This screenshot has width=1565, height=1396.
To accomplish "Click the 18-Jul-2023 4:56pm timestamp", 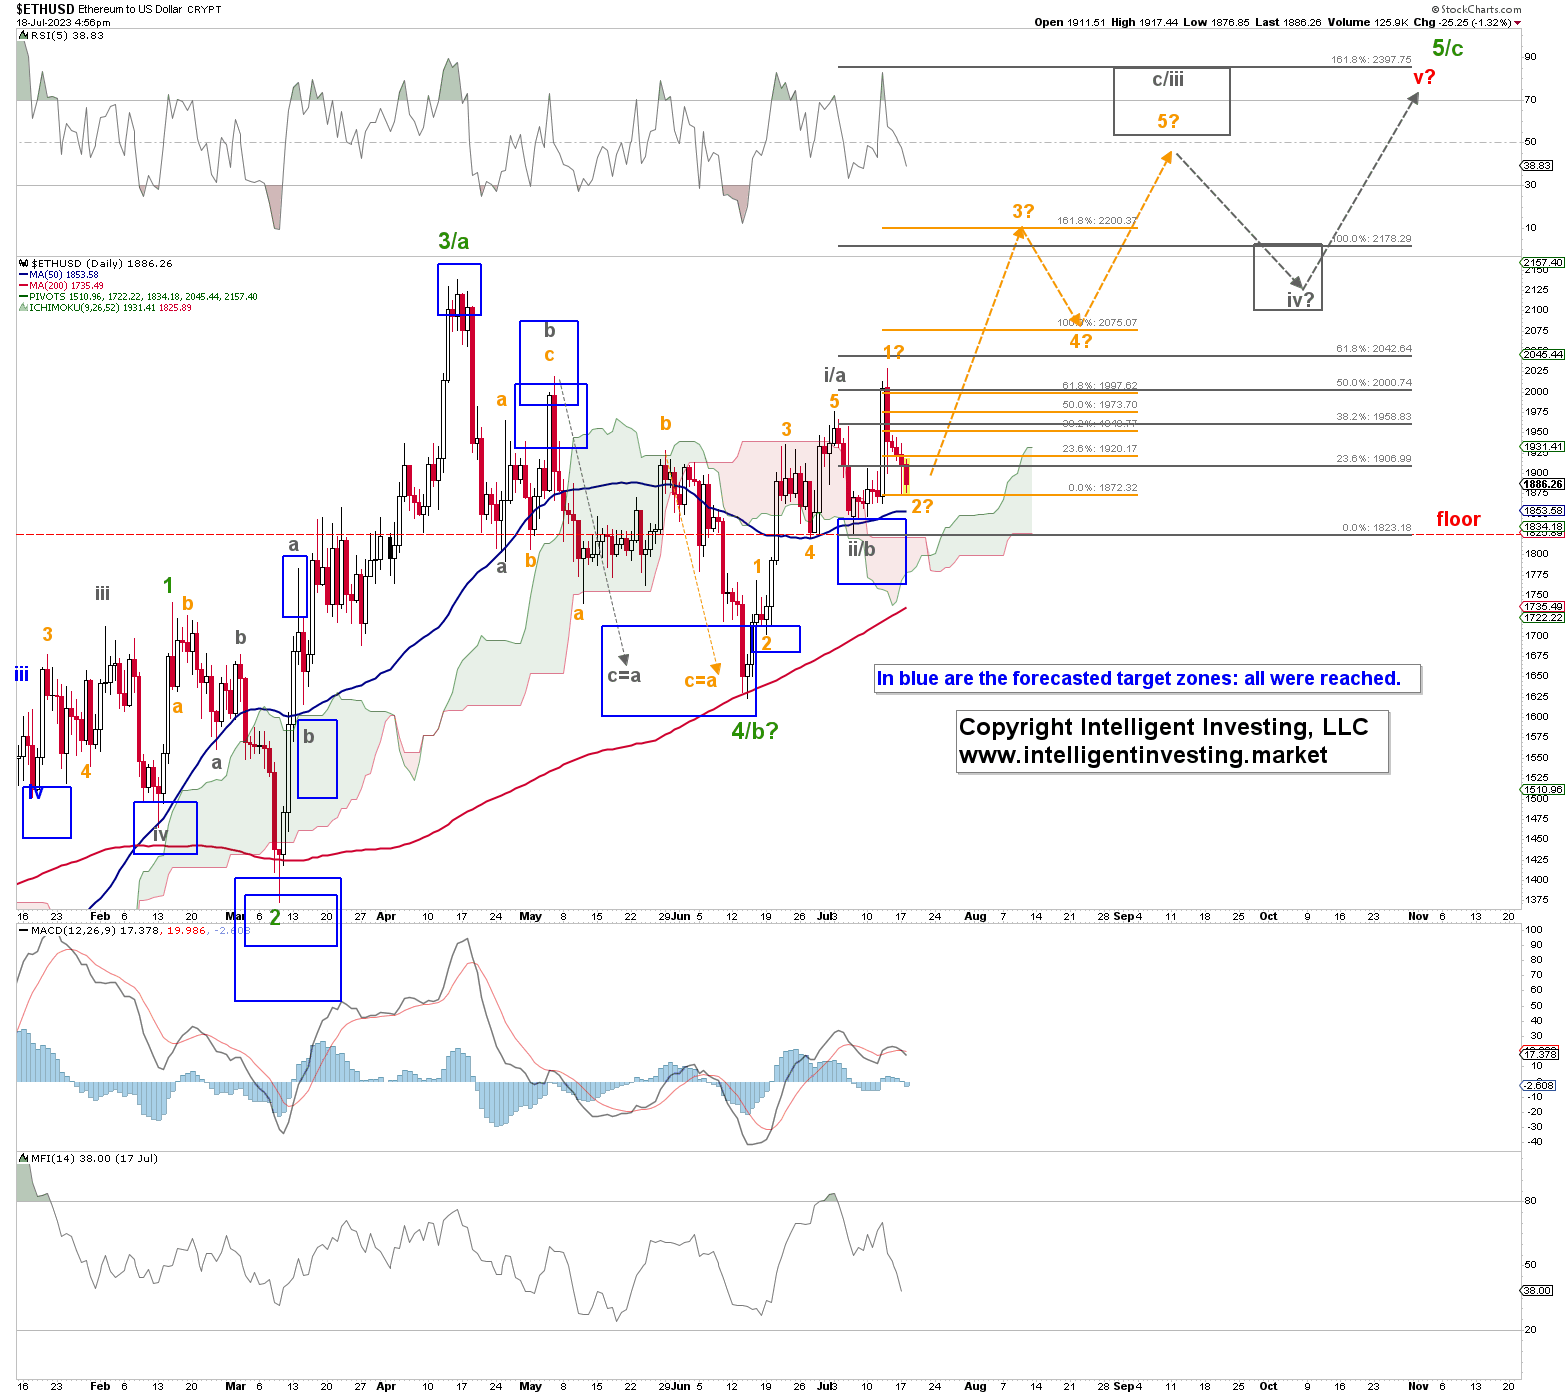I will (63, 22).
